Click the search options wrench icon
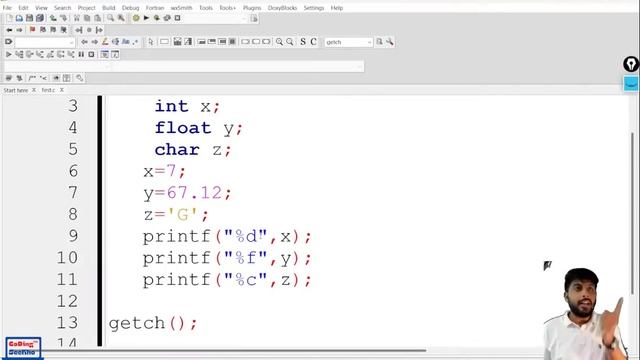 tap(390, 42)
